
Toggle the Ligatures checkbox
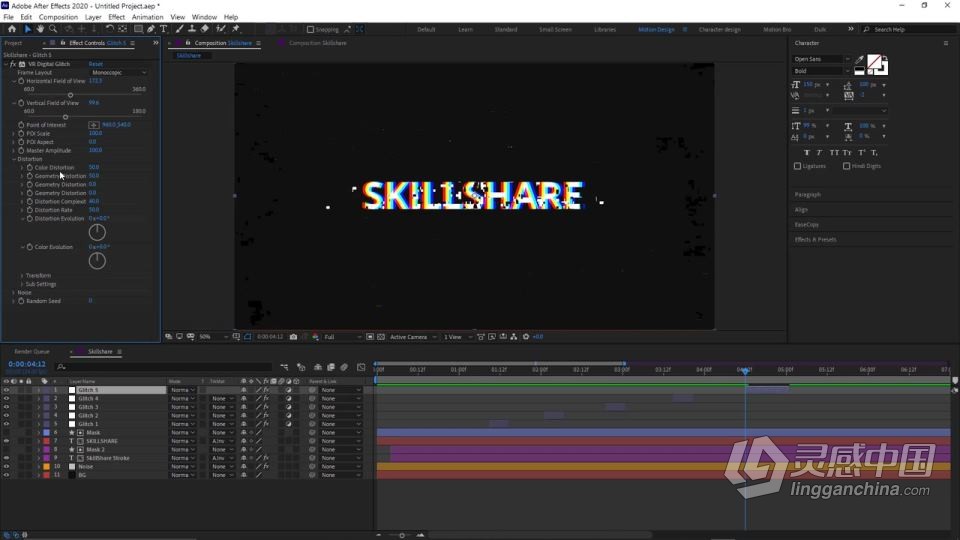tap(797, 166)
